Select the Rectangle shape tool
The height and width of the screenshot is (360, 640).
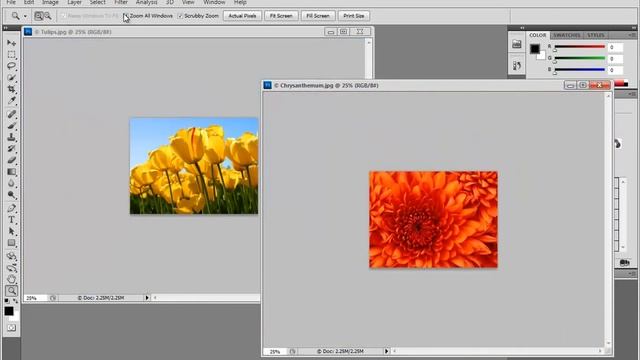click(x=11, y=243)
